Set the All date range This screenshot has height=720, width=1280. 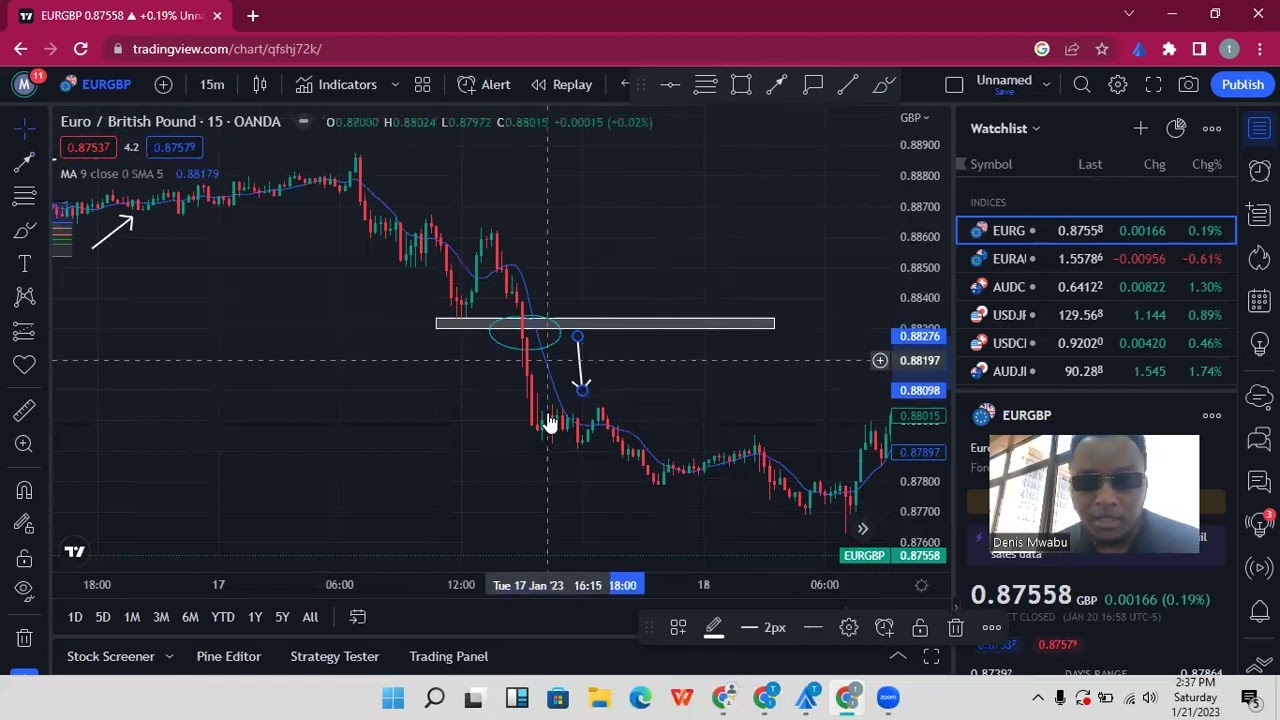point(310,617)
